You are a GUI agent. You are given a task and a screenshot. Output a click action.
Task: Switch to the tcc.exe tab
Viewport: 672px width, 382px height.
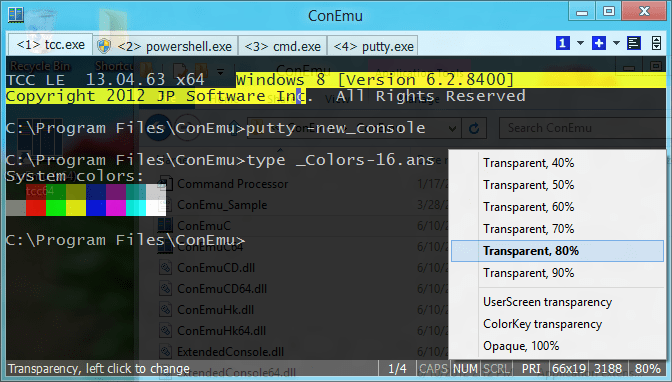pos(51,45)
